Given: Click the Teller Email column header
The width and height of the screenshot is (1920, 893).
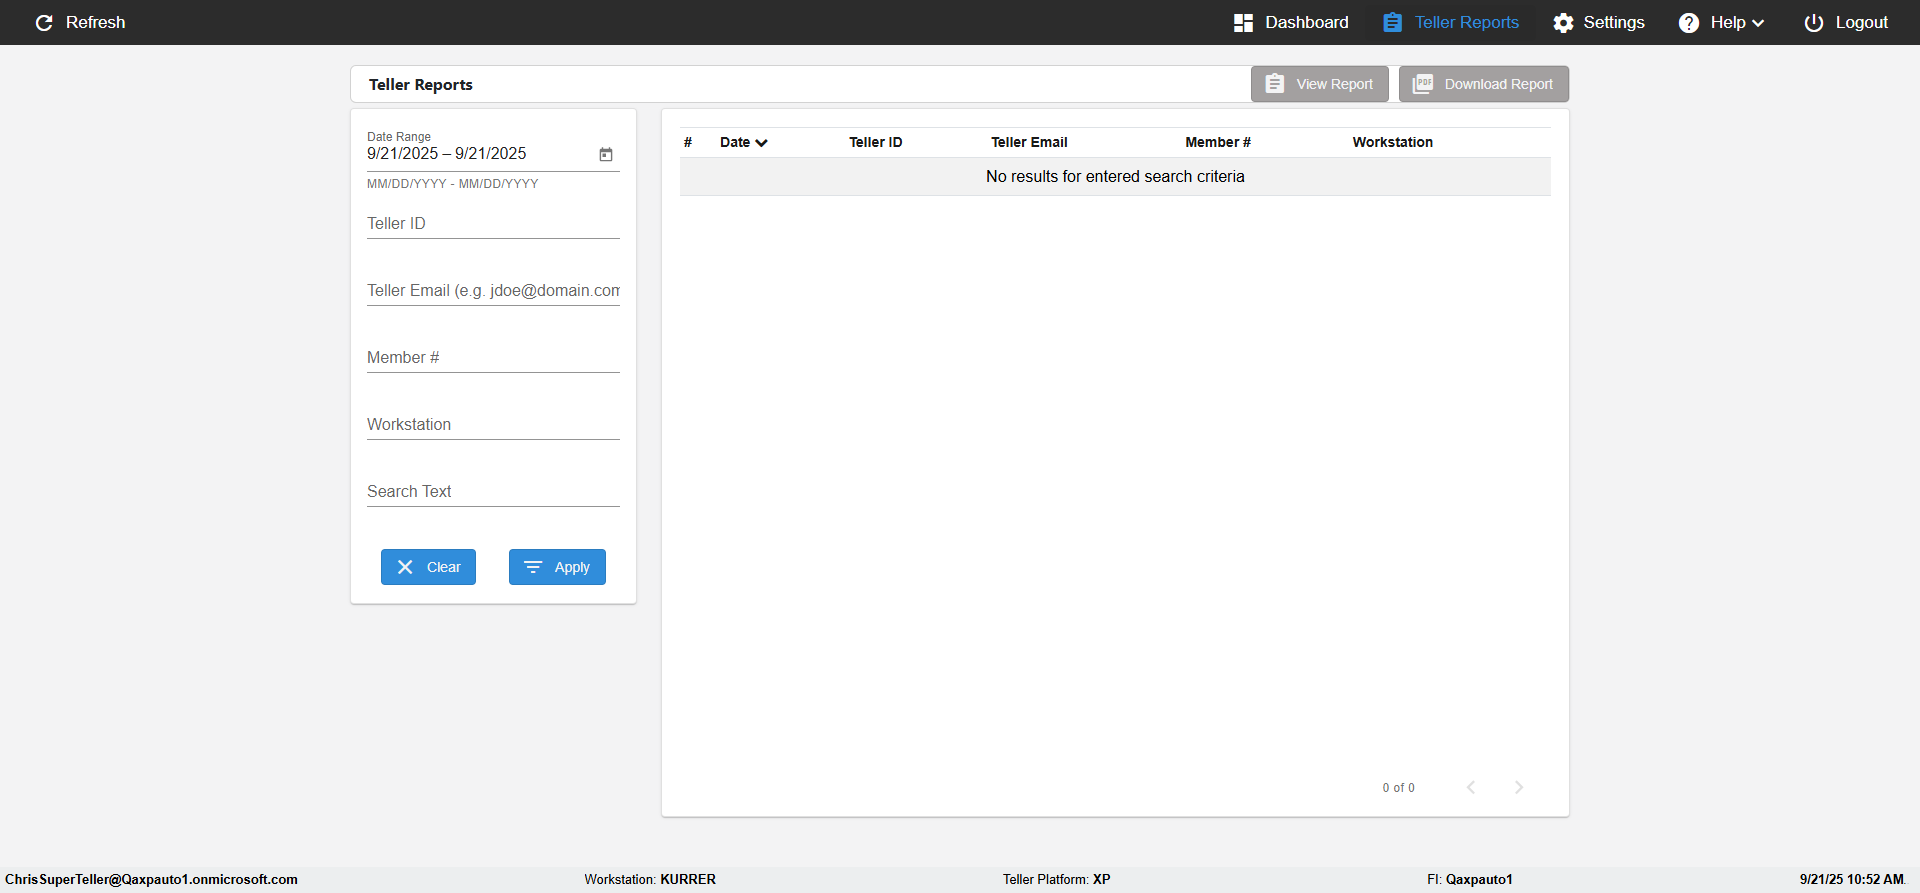Looking at the screenshot, I should coord(1029,142).
